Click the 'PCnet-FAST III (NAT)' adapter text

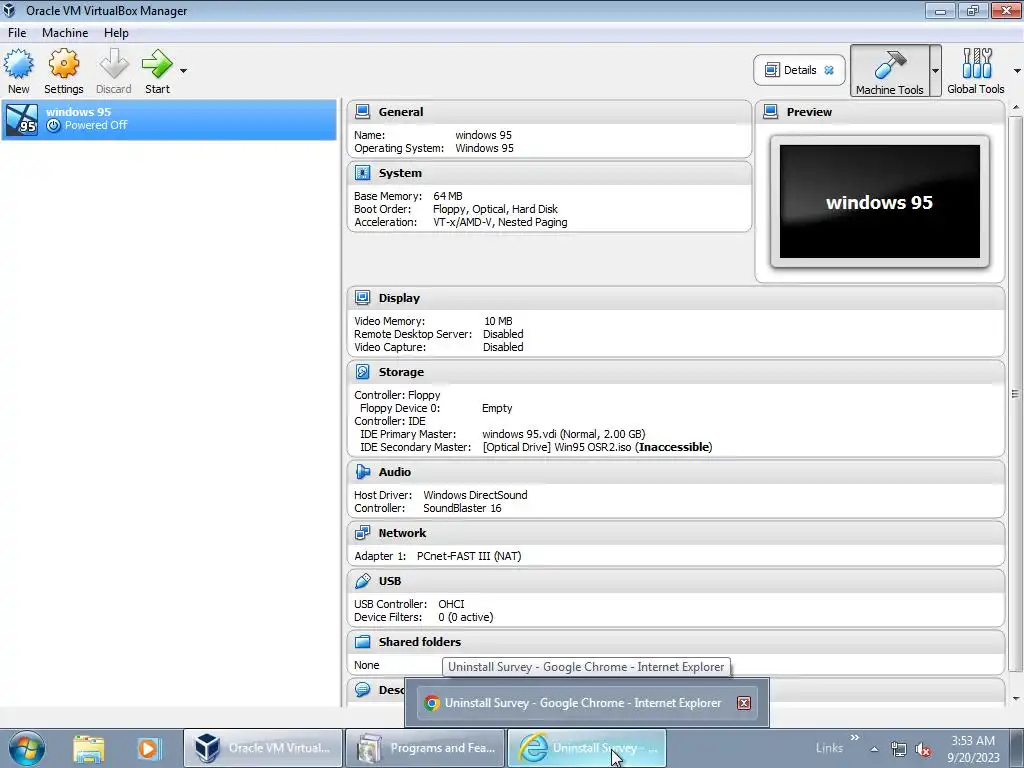coord(469,556)
